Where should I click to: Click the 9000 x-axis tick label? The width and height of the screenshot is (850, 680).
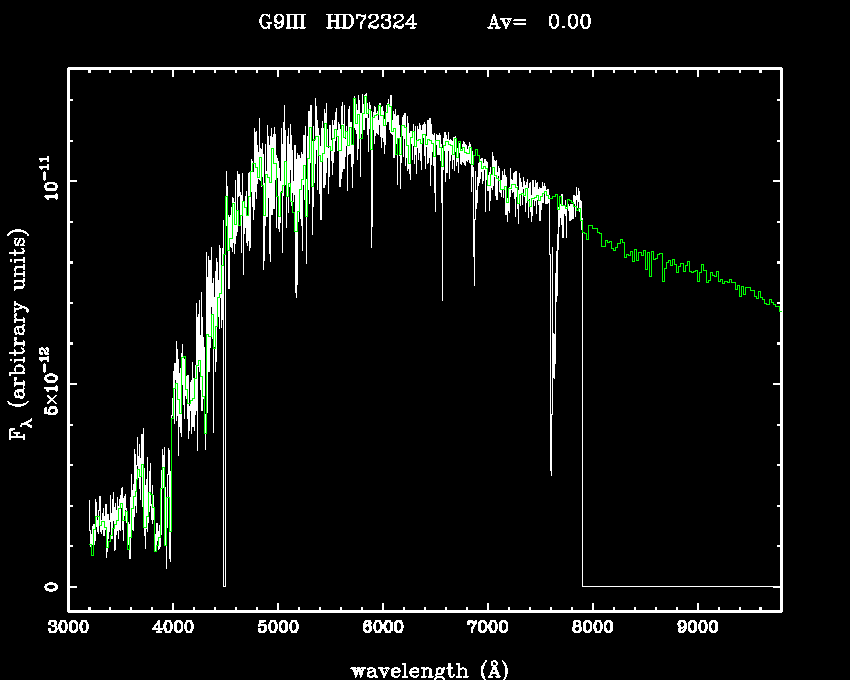[697, 628]
